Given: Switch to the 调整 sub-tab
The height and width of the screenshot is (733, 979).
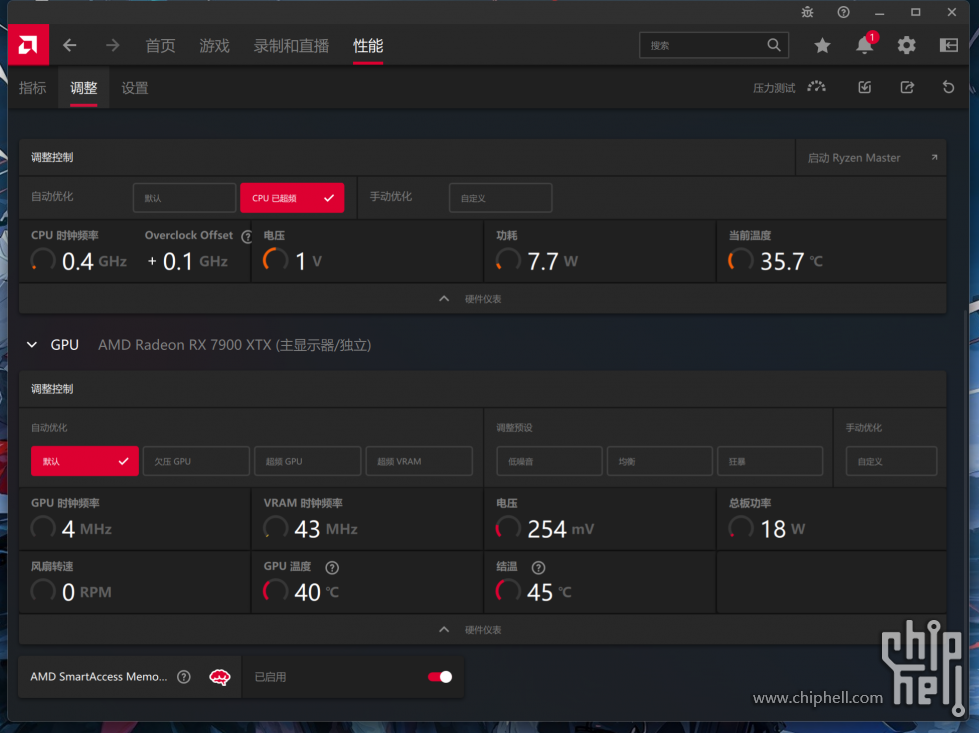Looking at the screenshot, I should (x=84, y=88).
